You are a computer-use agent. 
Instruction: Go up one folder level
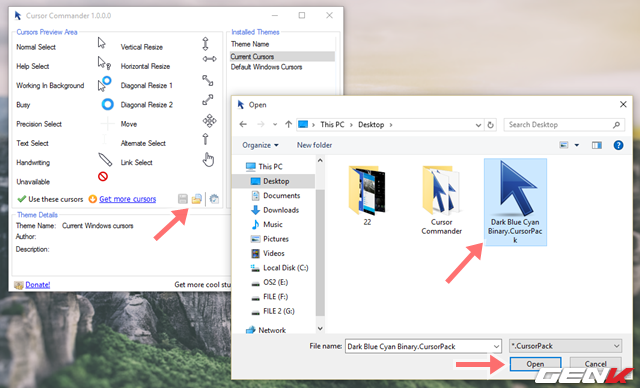click(289, 124)
